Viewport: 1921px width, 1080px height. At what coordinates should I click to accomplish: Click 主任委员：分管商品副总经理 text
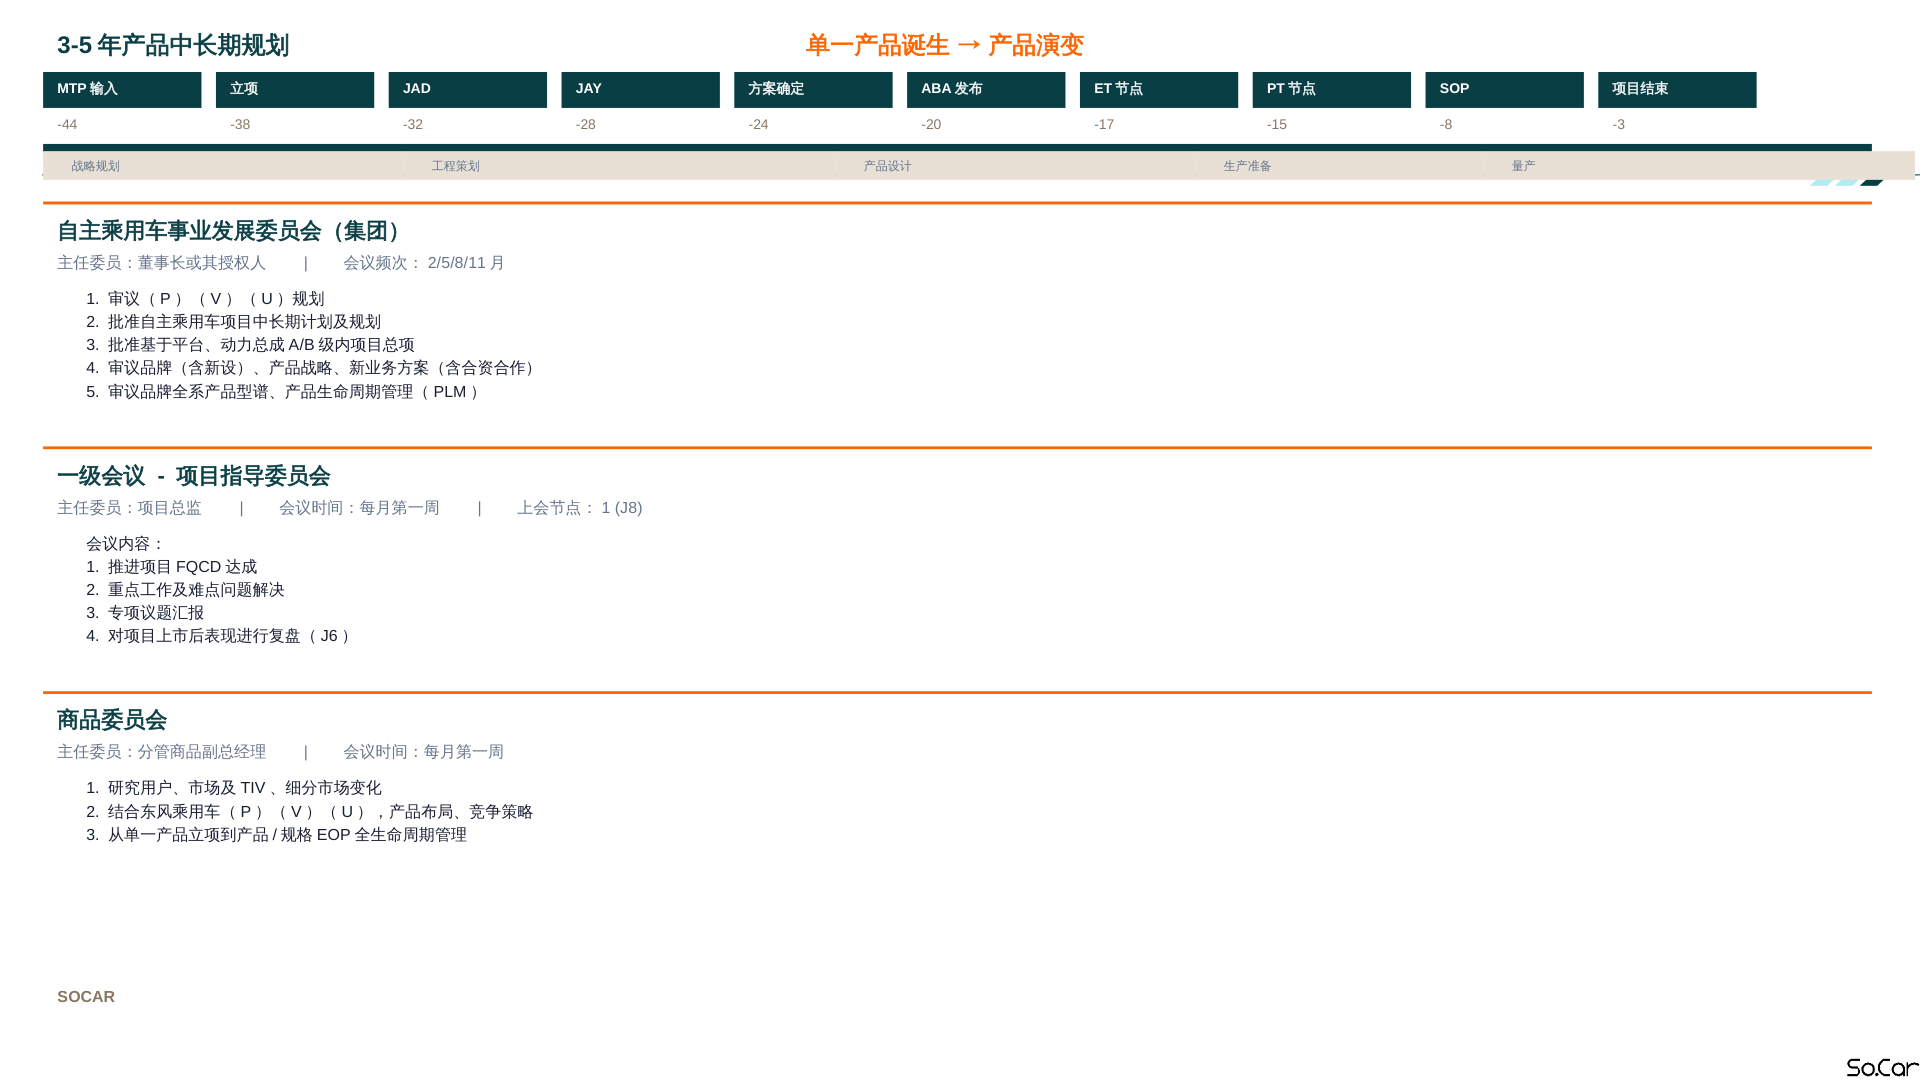click(x=162, y=752)
